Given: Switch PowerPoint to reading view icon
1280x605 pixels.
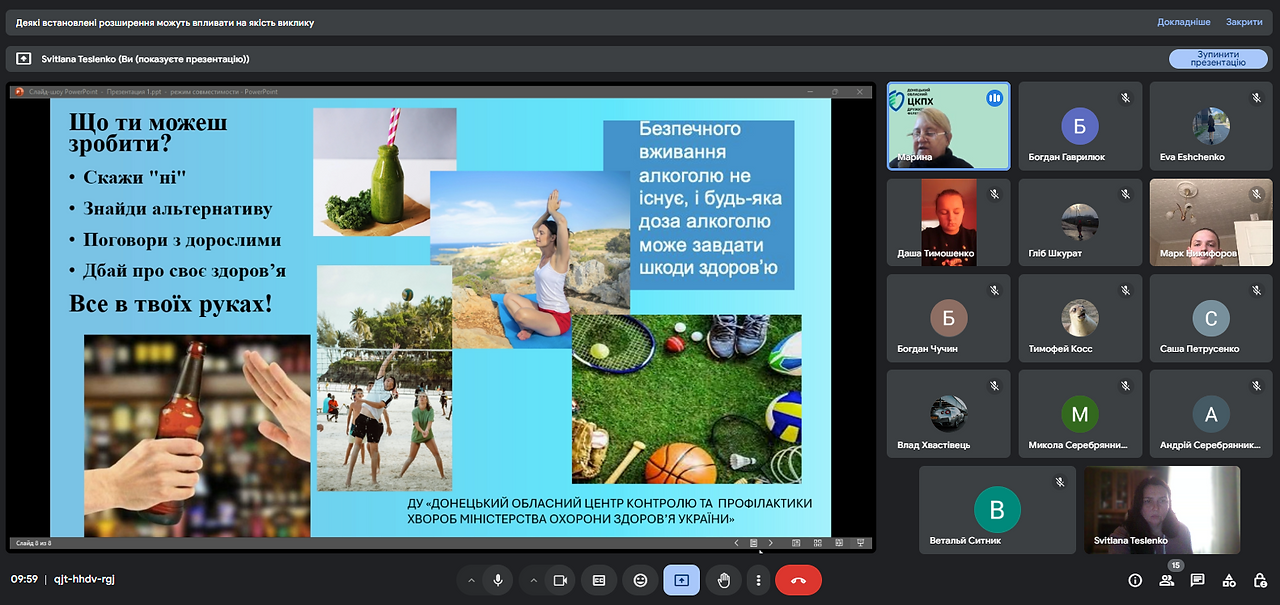Looking at the screenshot, I should coord(838,543).
